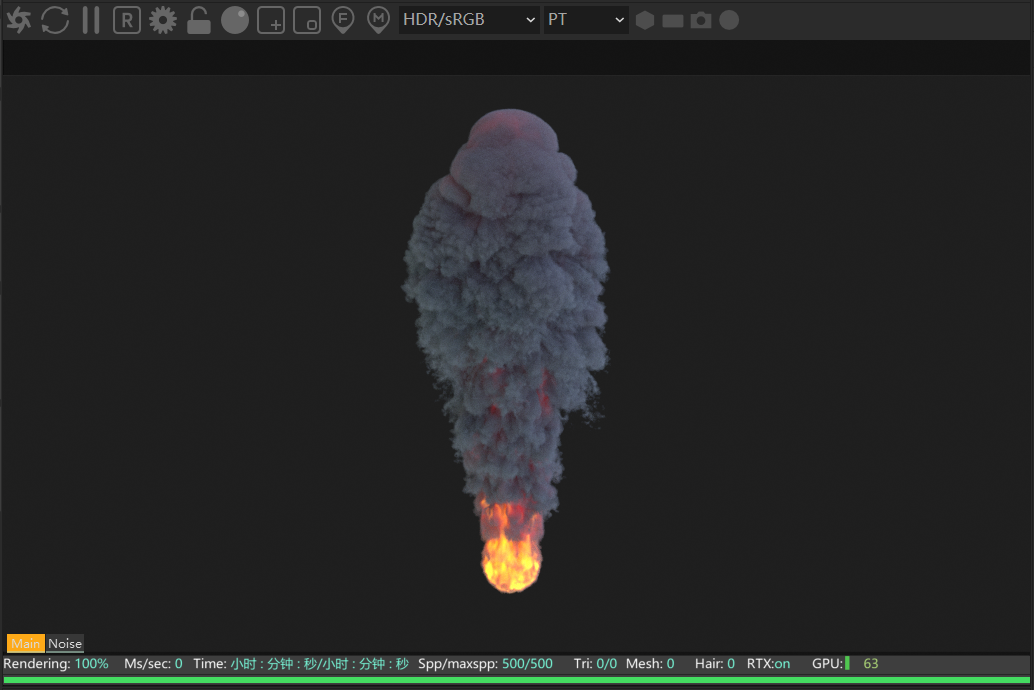
Task: Click the camera snapshot icon on the toolbar
Action: coord(700,19)
